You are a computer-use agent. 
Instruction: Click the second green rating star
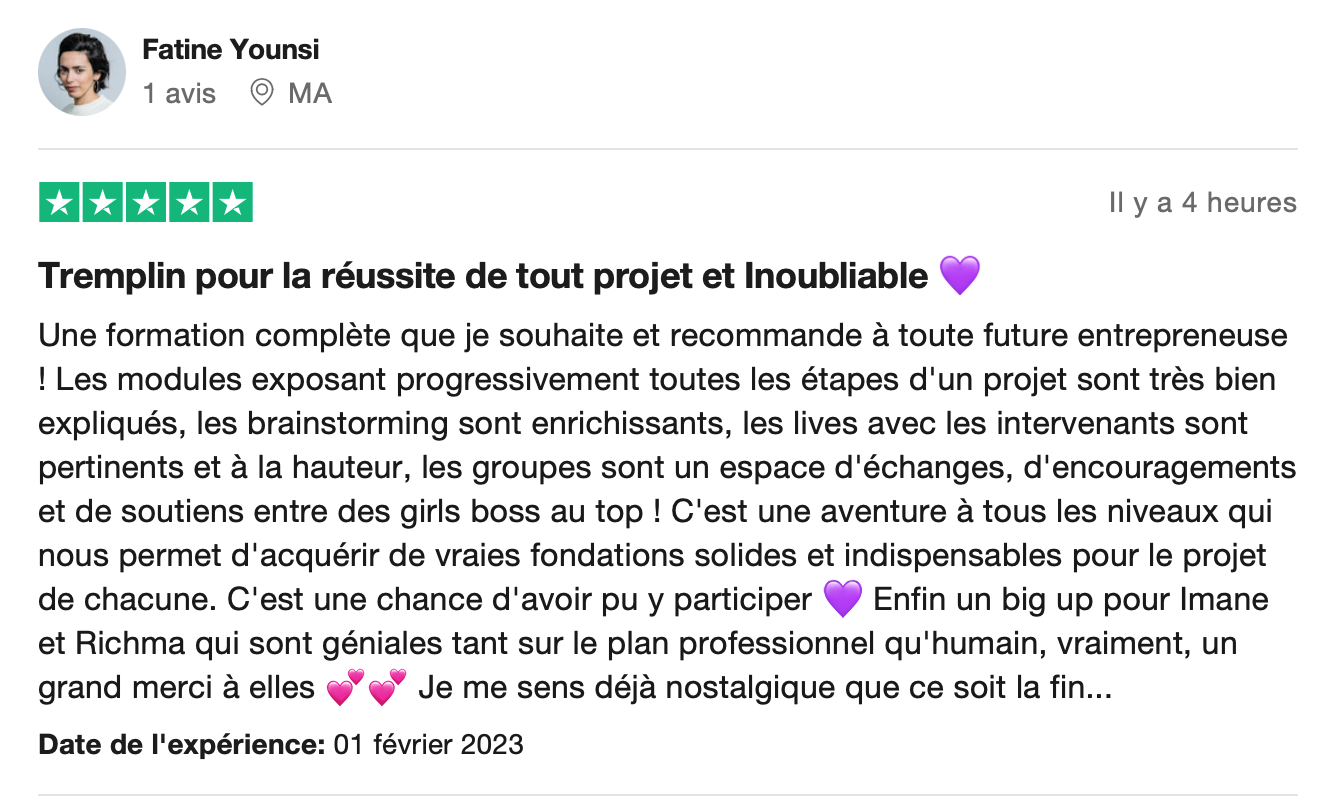103,203
